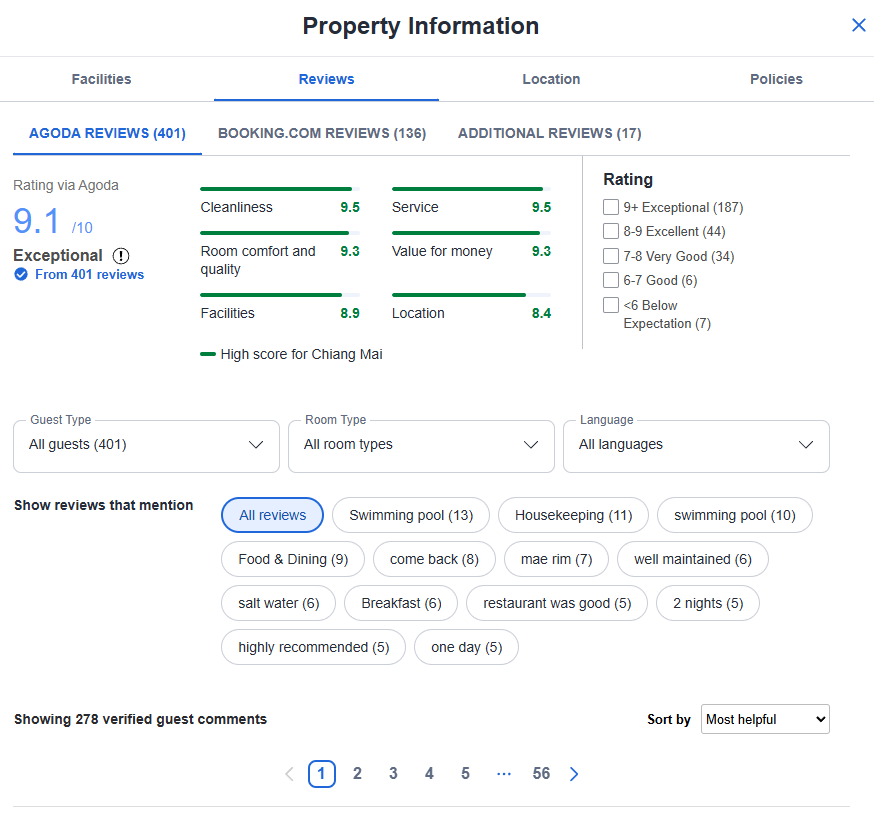This screenshot has height=814, width=874.
Task: Jump to page 56 of reviews
Action: pyautogui.click(x=541, y=774)
